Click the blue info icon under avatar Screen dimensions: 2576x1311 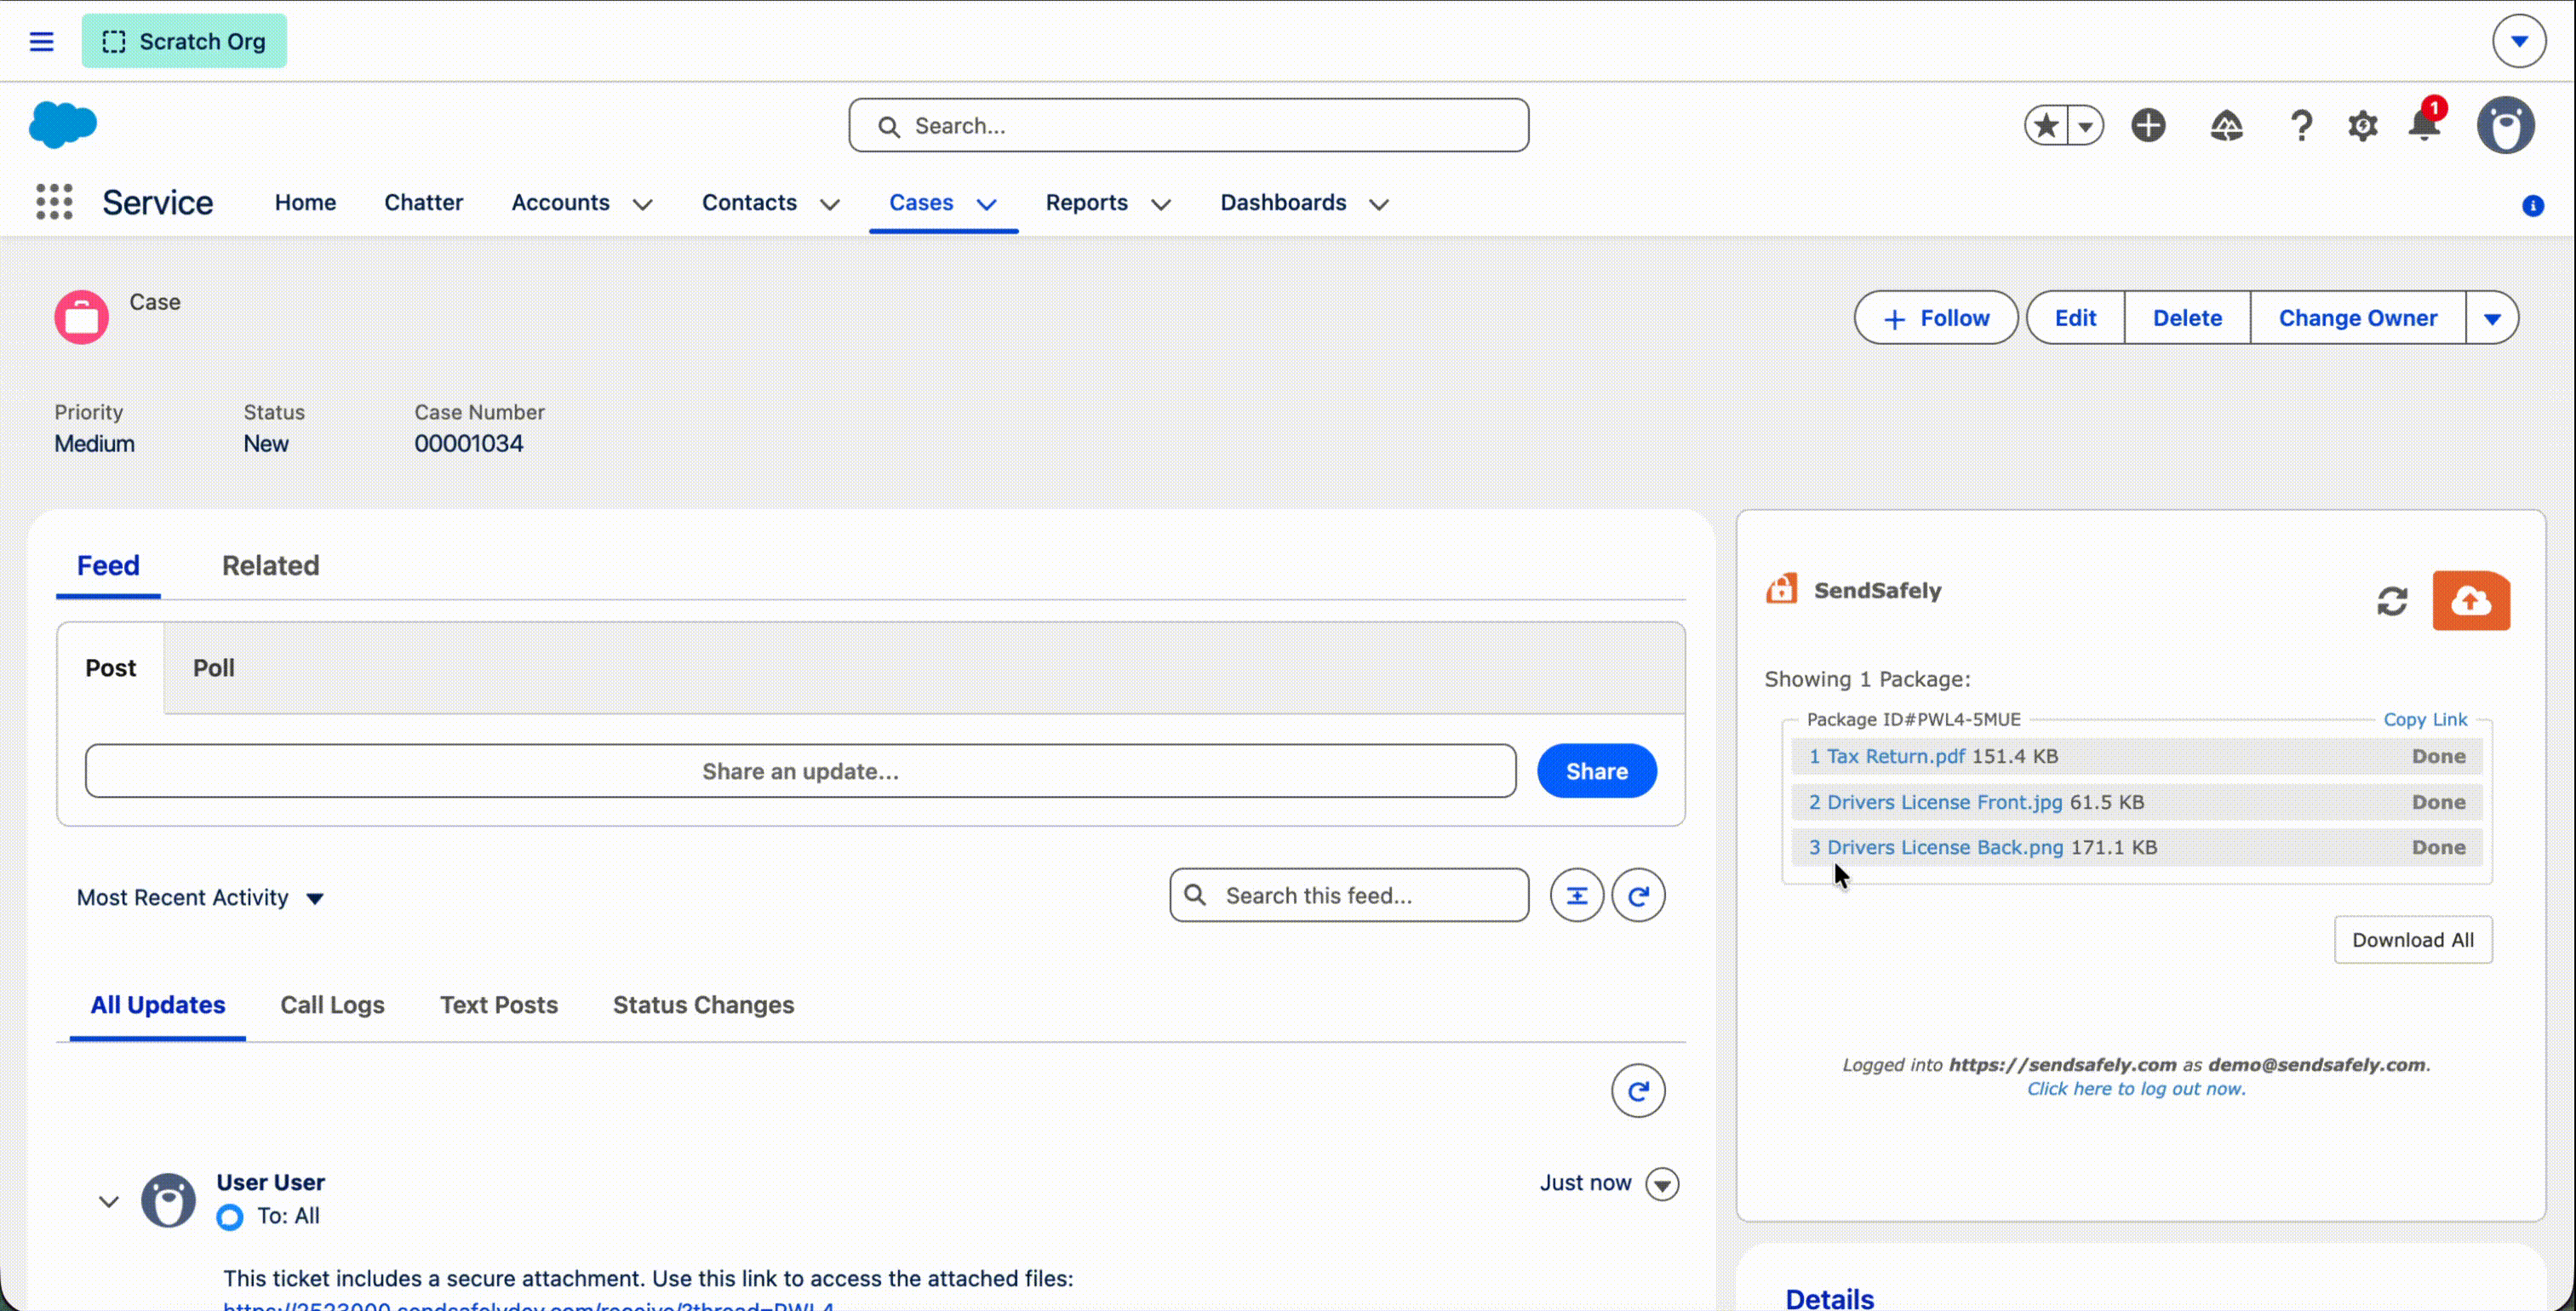coord(2532,206)
